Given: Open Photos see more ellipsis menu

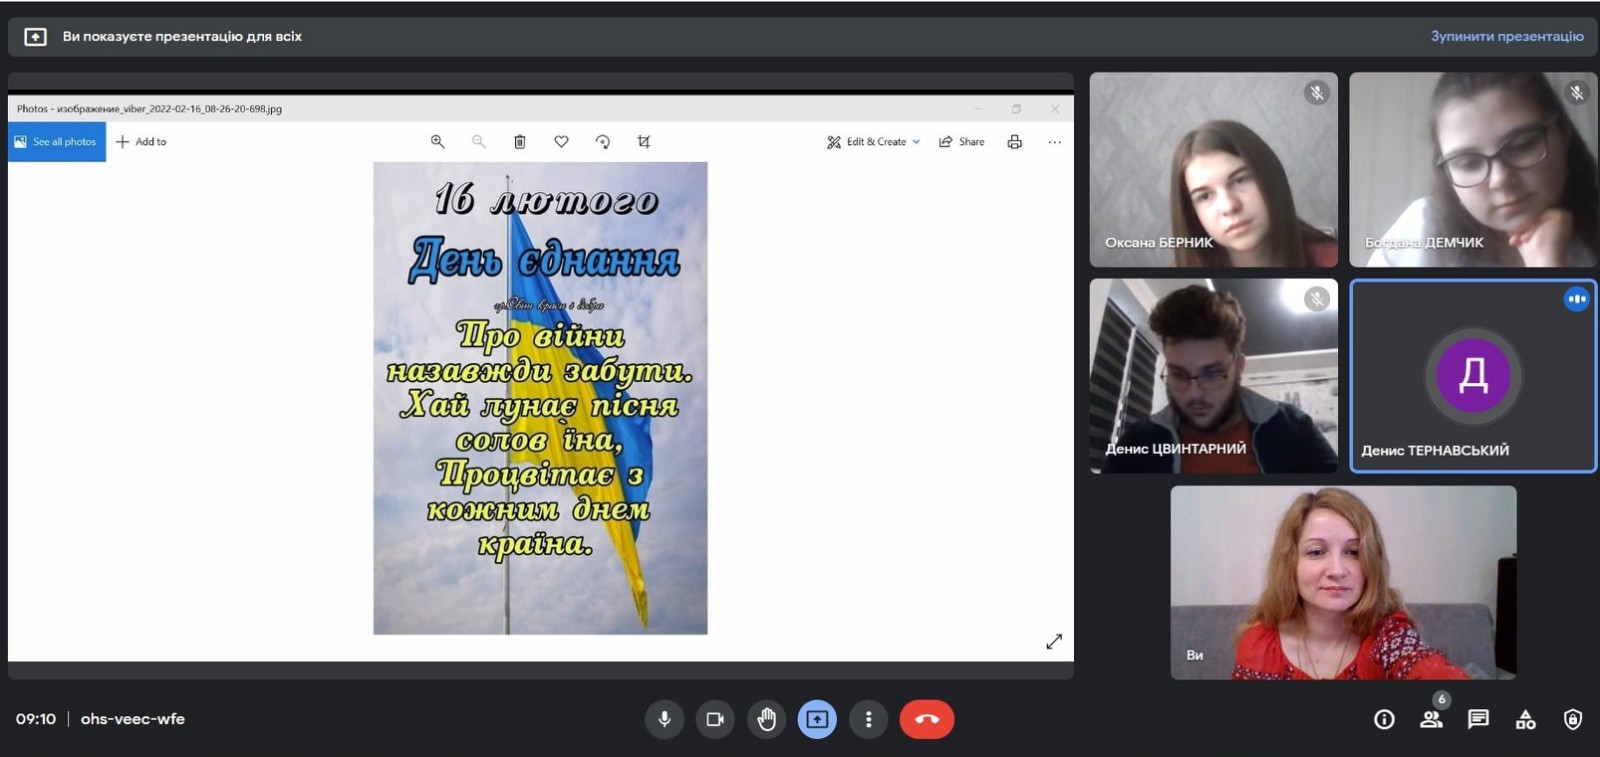Looking at the screenshot, I should tap(1054, 142).
